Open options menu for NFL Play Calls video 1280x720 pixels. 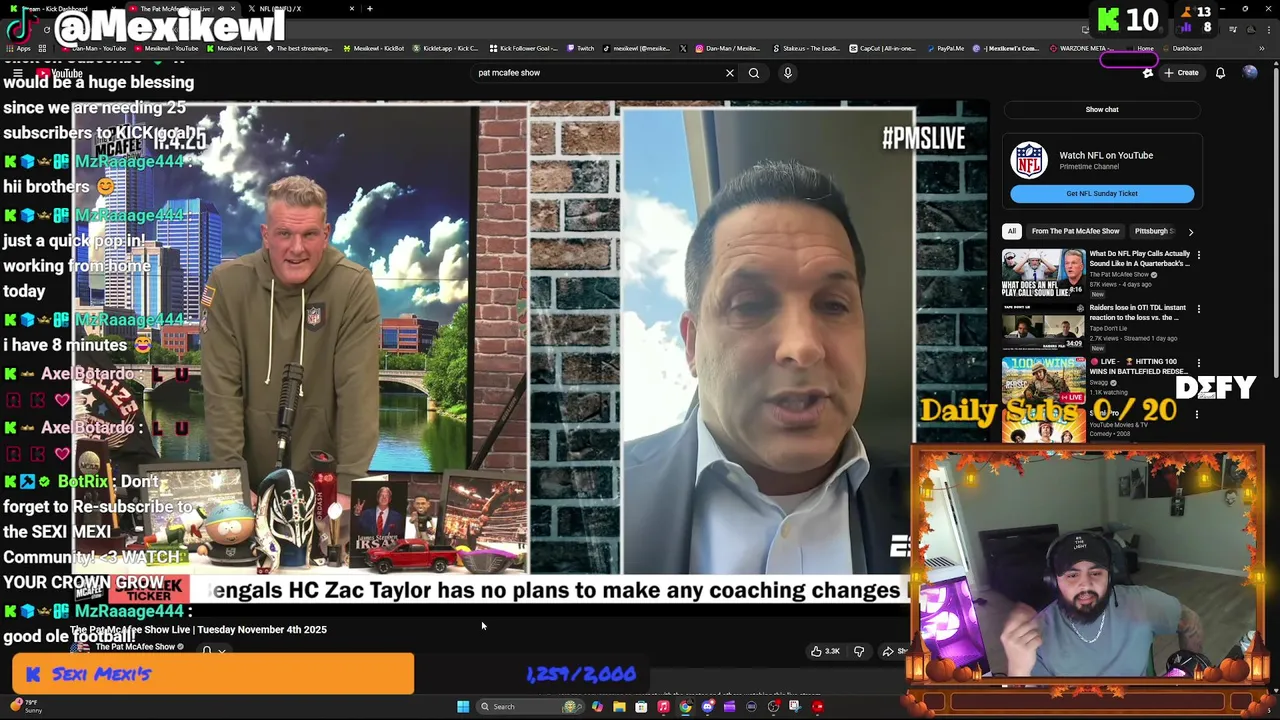1198,255
